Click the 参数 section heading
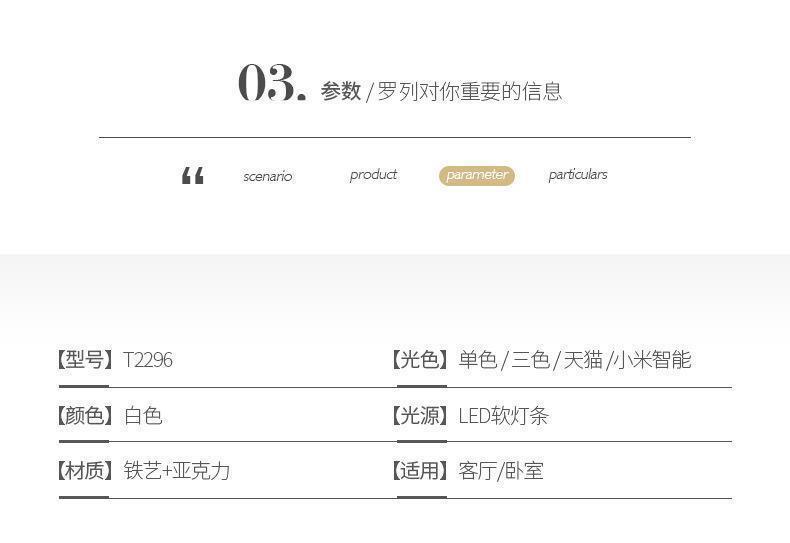 340,91
